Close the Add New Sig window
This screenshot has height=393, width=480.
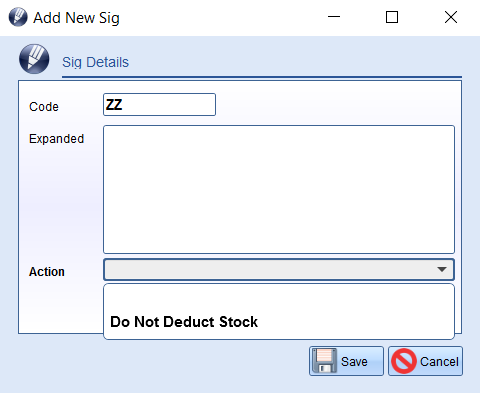451,17
